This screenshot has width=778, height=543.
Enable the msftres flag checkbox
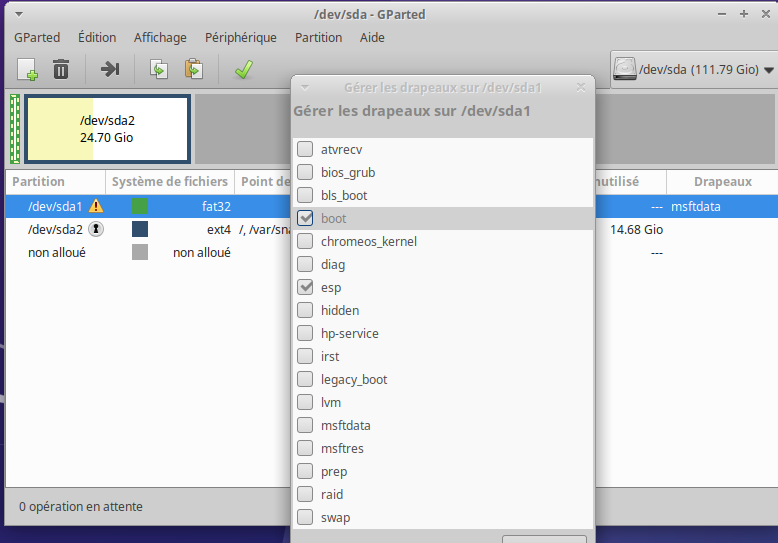click(x=305, y=448)
